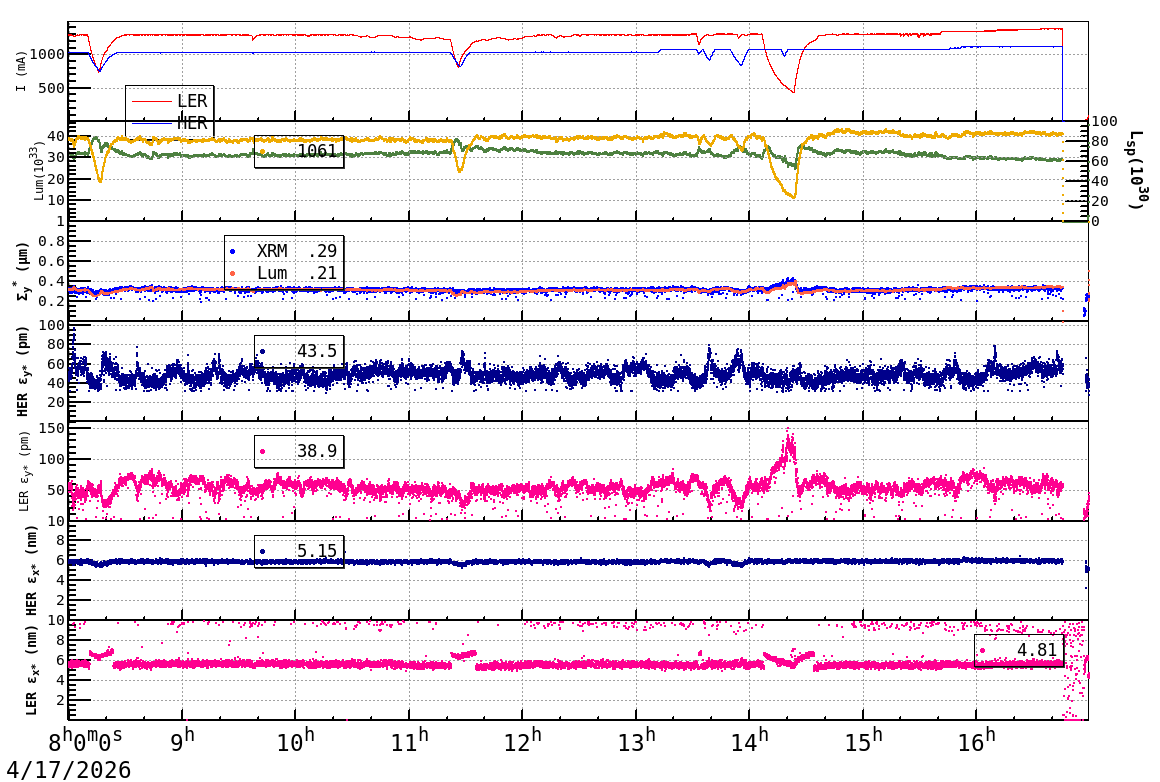
Task: Click the LER legend entry
Action: [169, 101]
